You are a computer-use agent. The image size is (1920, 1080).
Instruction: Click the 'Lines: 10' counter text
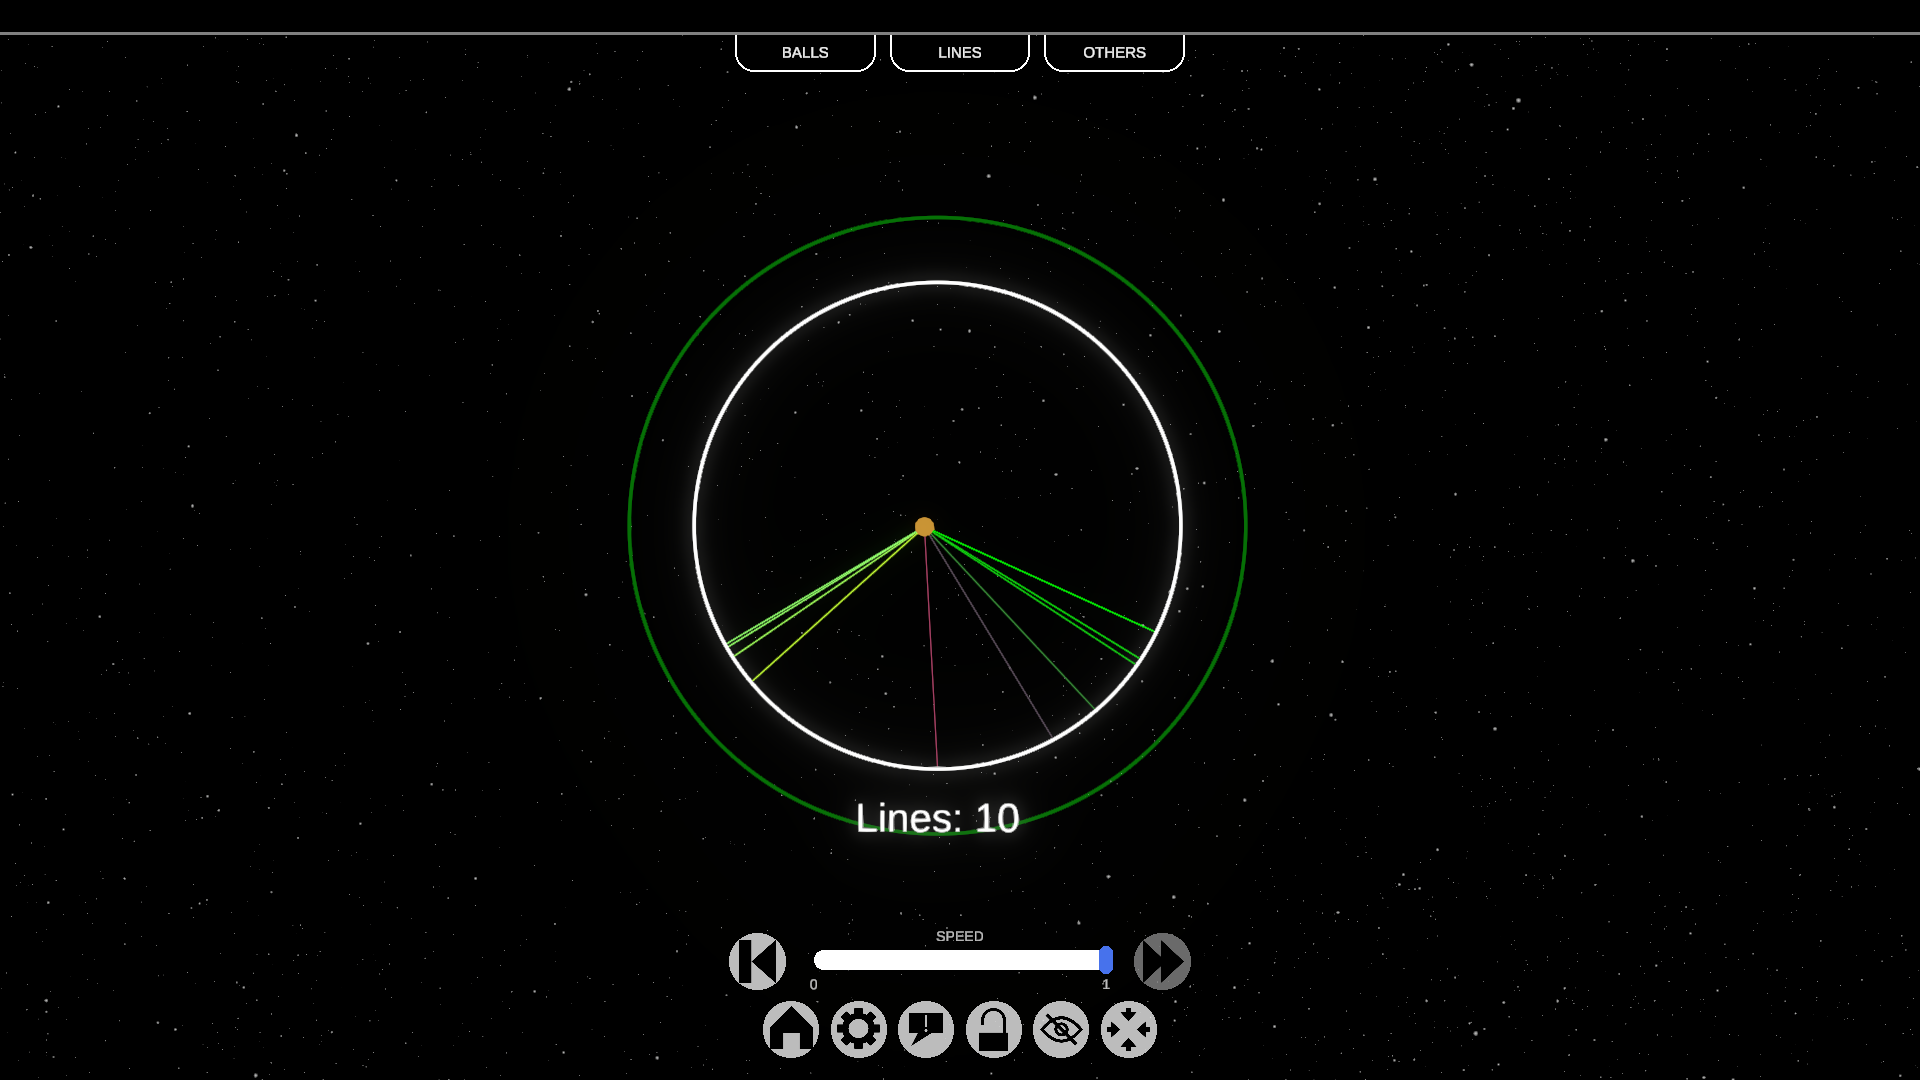tap(937, 818)
